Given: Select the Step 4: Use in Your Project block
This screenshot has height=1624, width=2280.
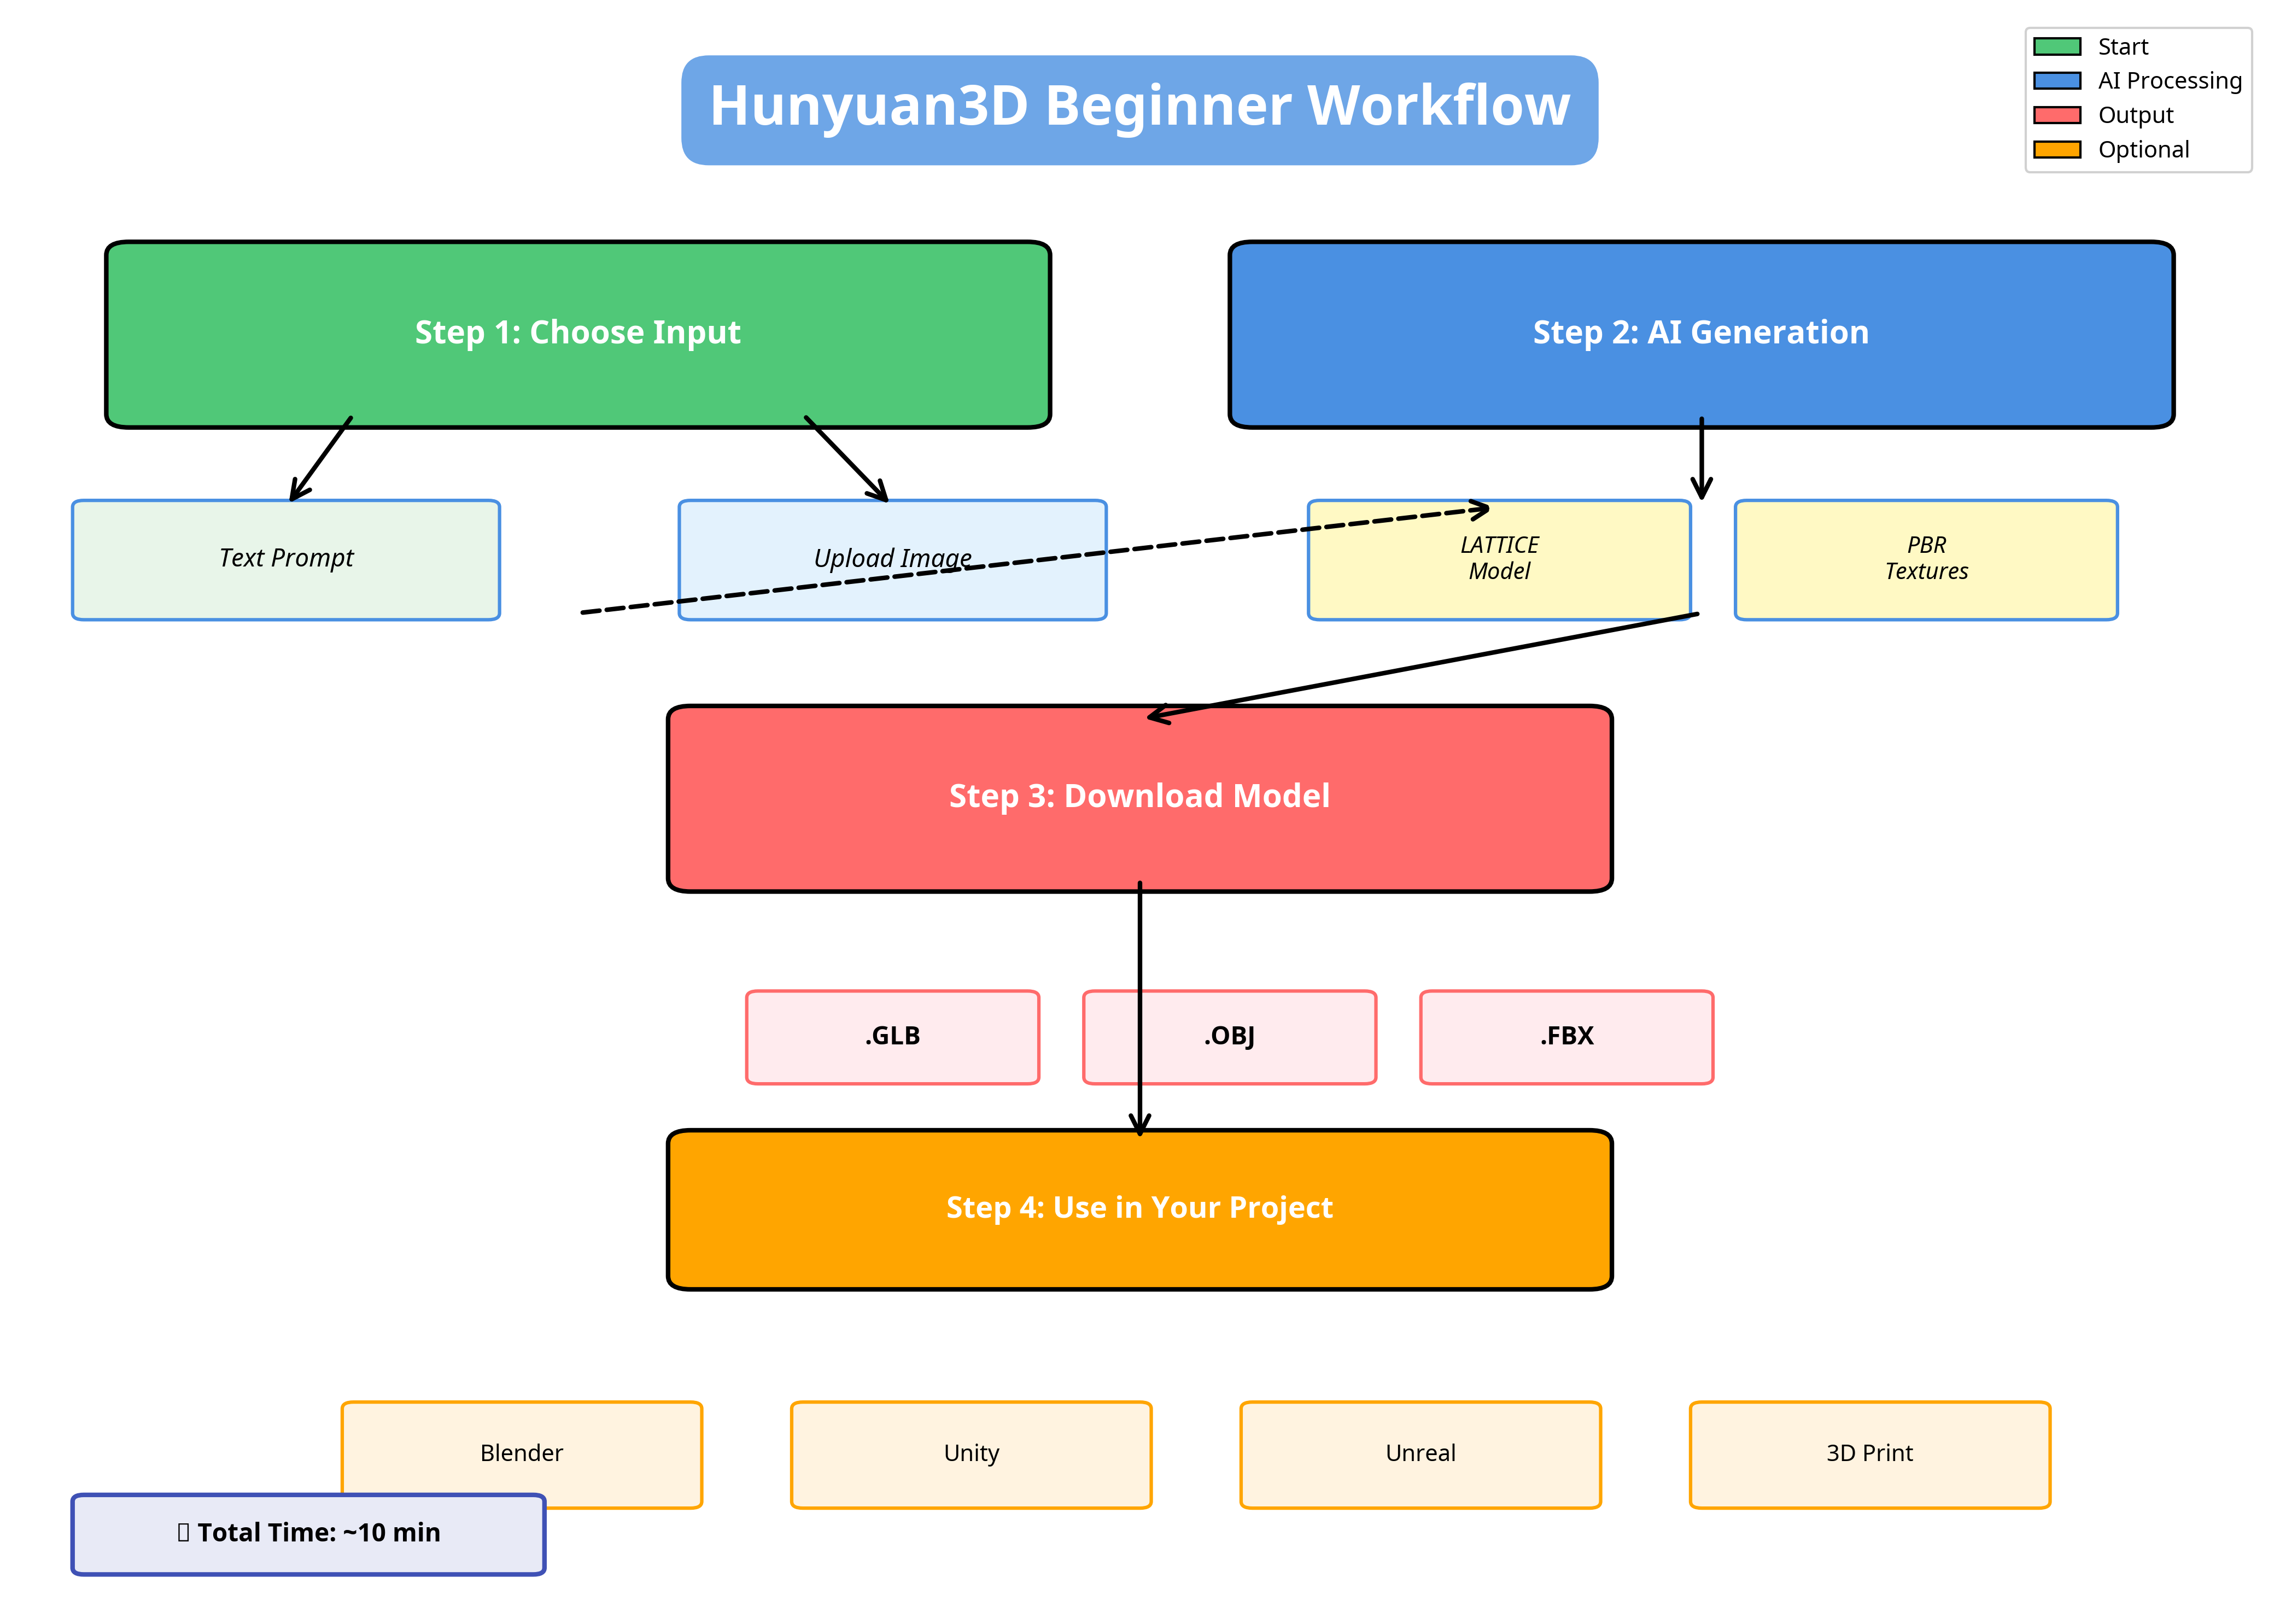Looking at the screenshot, I should pos(1140,1208).
